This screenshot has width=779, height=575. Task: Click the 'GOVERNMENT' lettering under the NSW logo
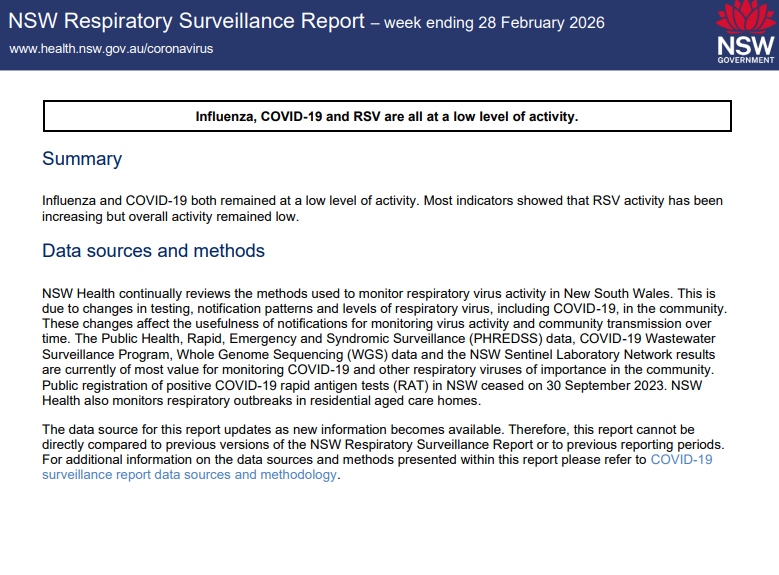[x=745, y=61]
